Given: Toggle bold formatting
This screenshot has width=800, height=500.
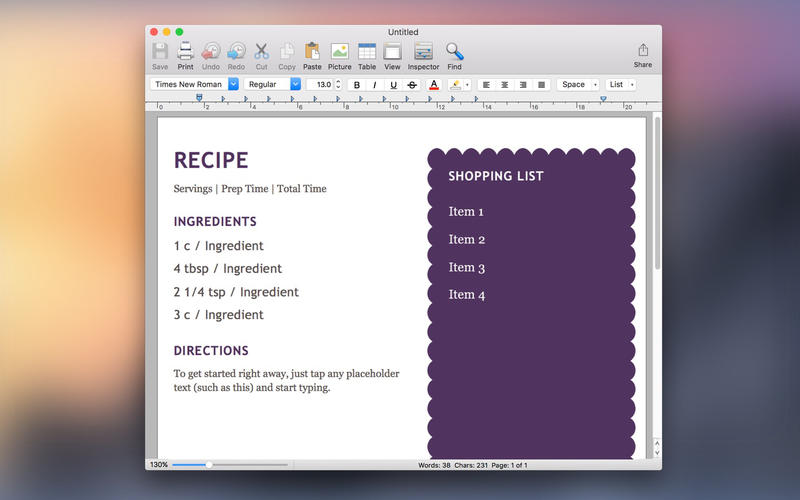Looking at the screenshot, I should pyautogui.click(x=357, y=85).
